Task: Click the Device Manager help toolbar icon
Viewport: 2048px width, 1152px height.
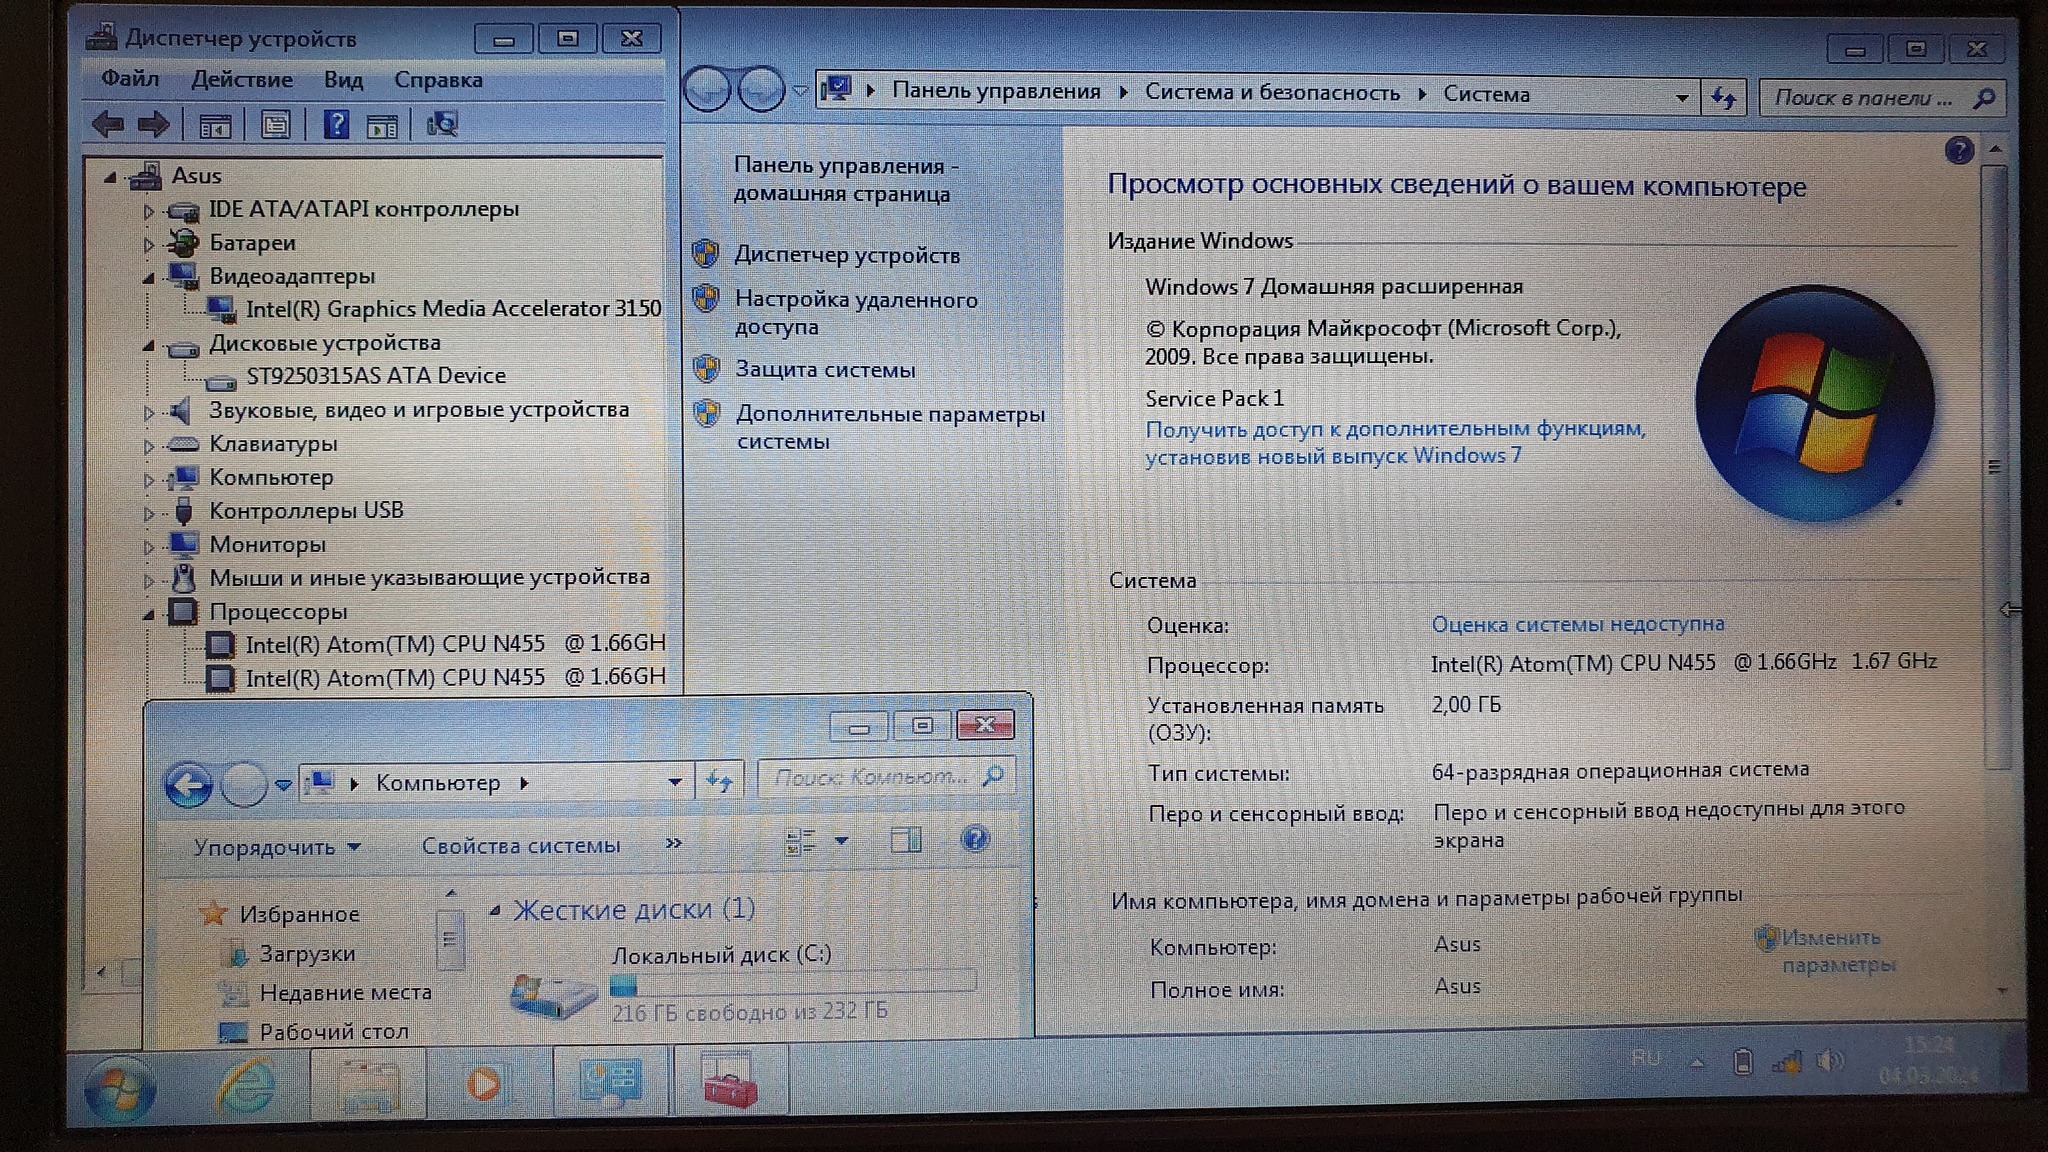Action: tap(336, 125)
